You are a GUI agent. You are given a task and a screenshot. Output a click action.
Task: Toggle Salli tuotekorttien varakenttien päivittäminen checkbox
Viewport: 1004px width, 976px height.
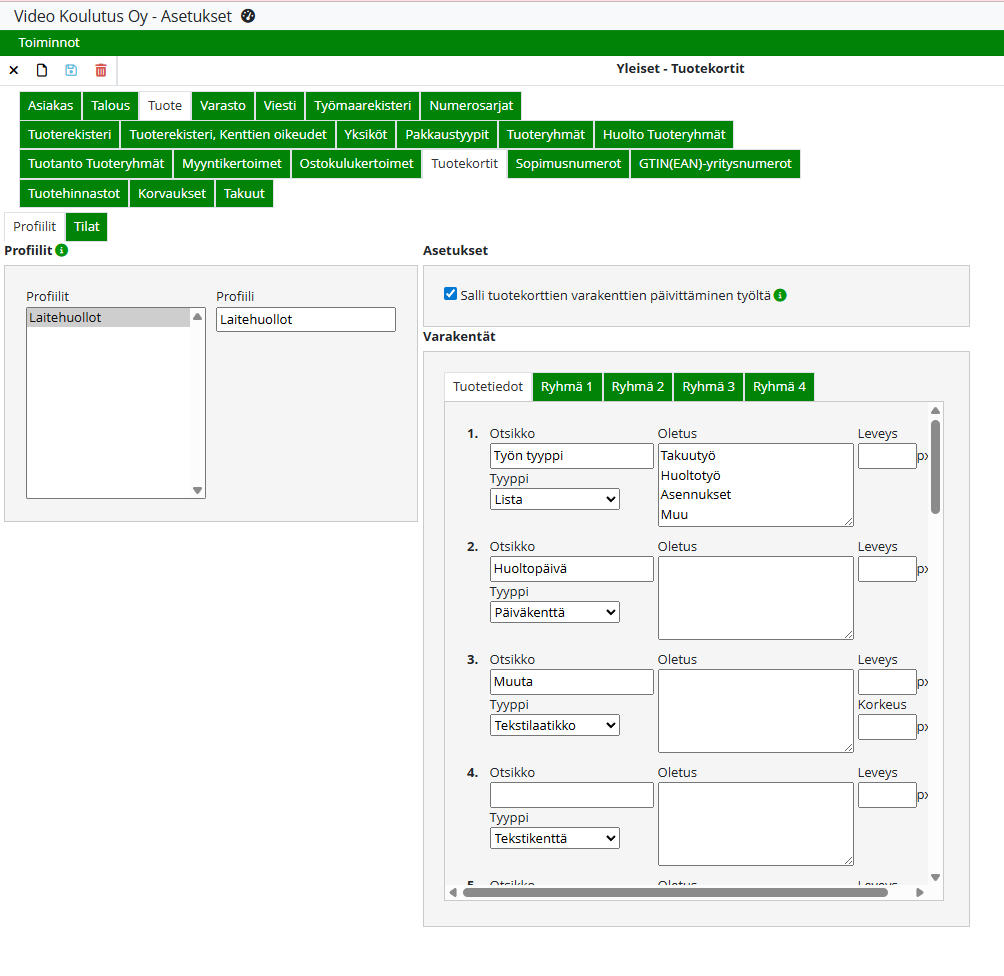coord(450,294)
